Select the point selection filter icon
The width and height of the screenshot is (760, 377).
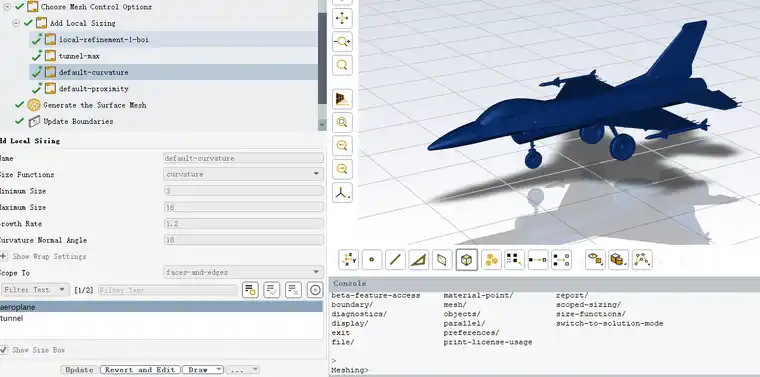tap(372, 260)
